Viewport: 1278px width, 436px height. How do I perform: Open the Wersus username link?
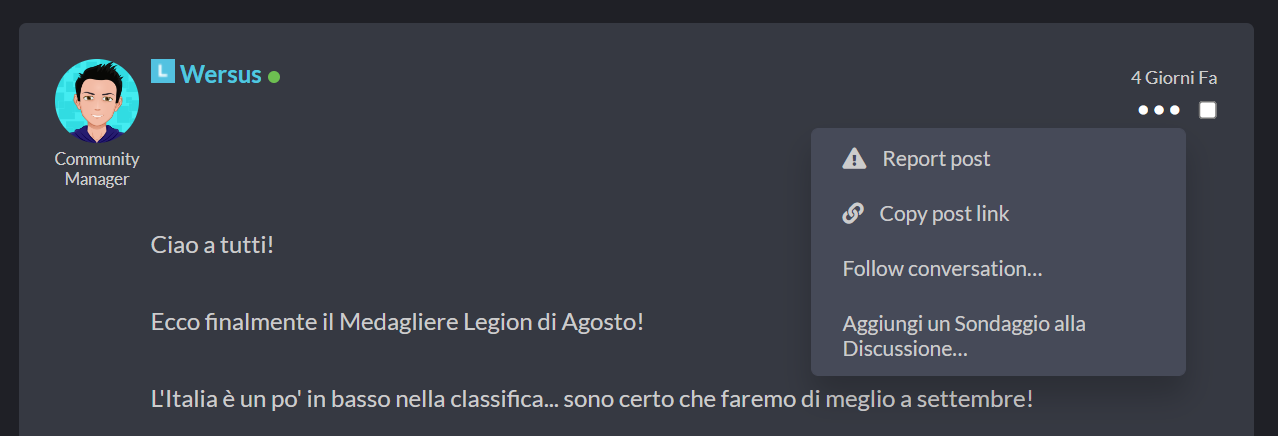pyautogui.click(x=221, y=75)
